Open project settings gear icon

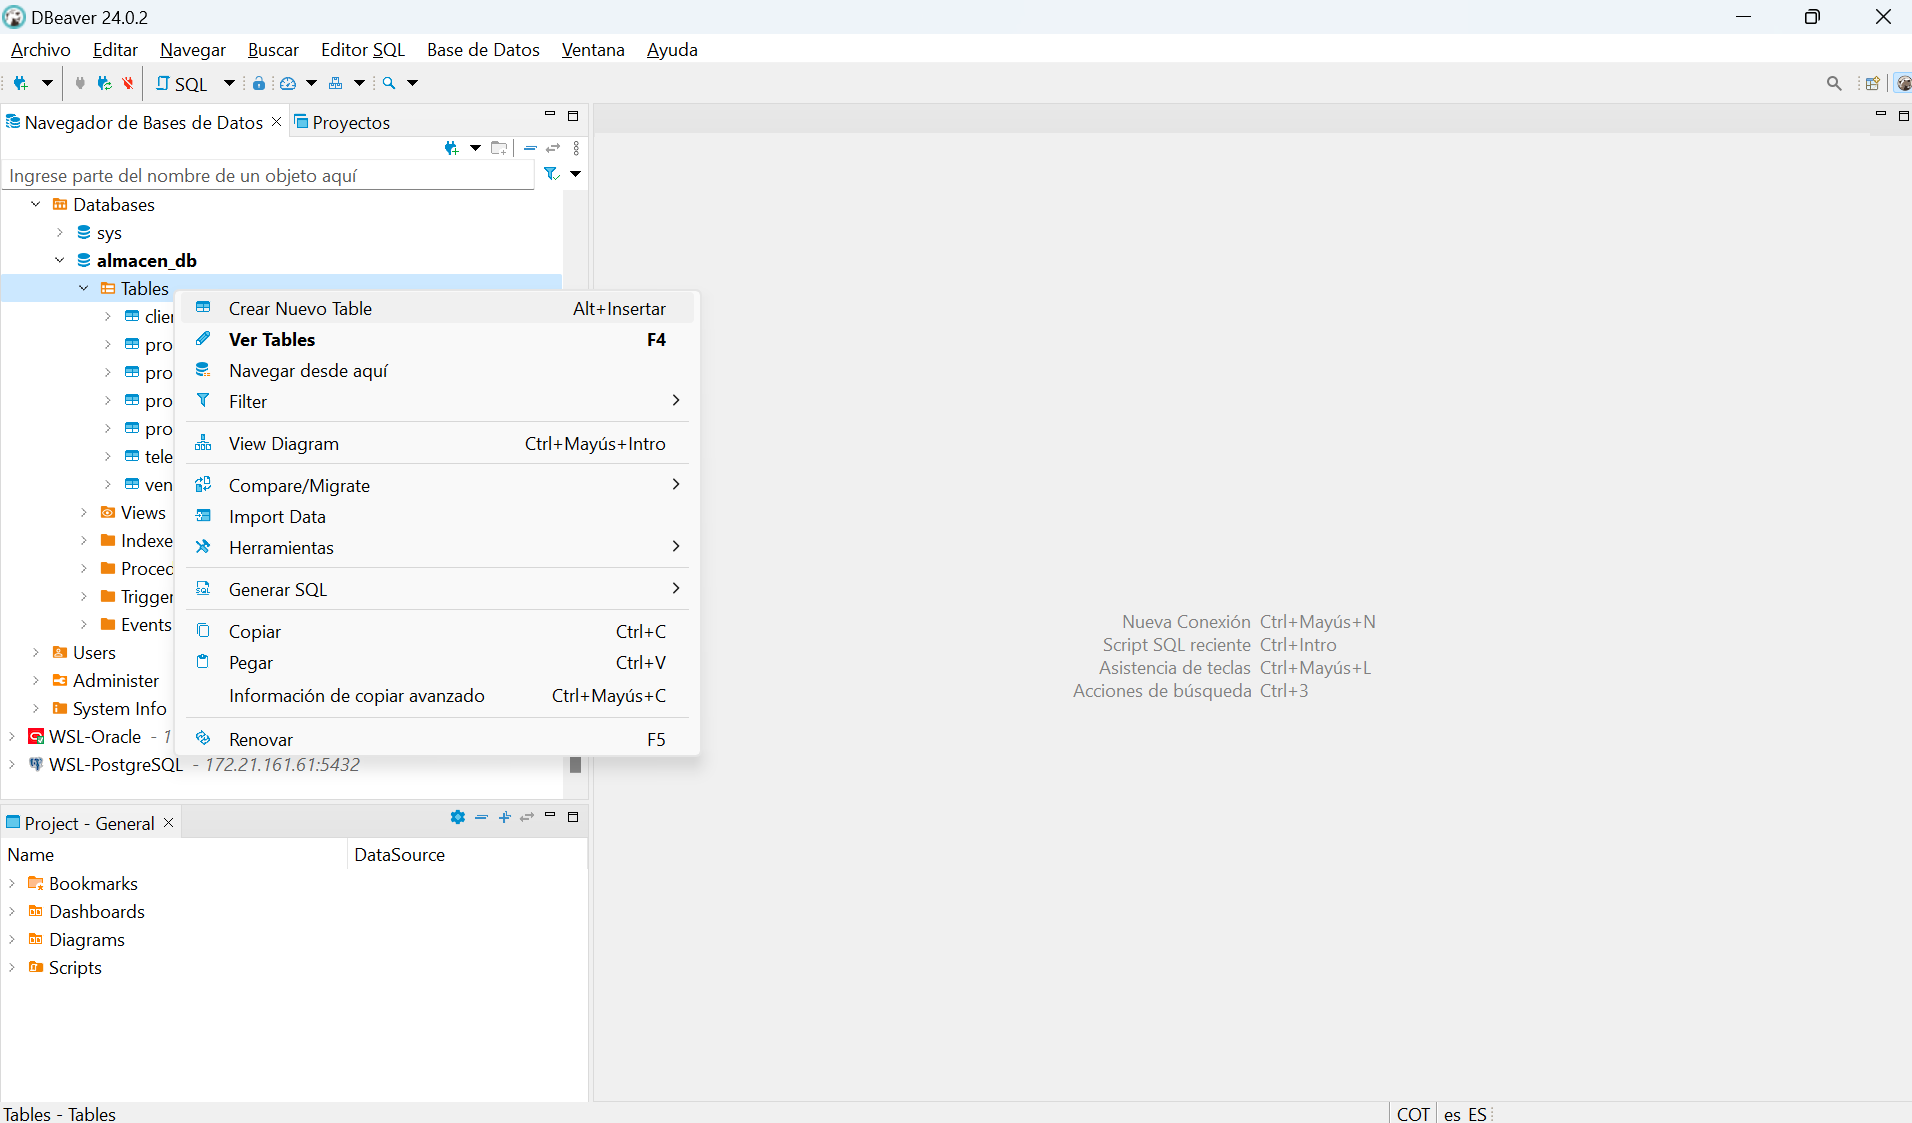click(x=458, y=817)
